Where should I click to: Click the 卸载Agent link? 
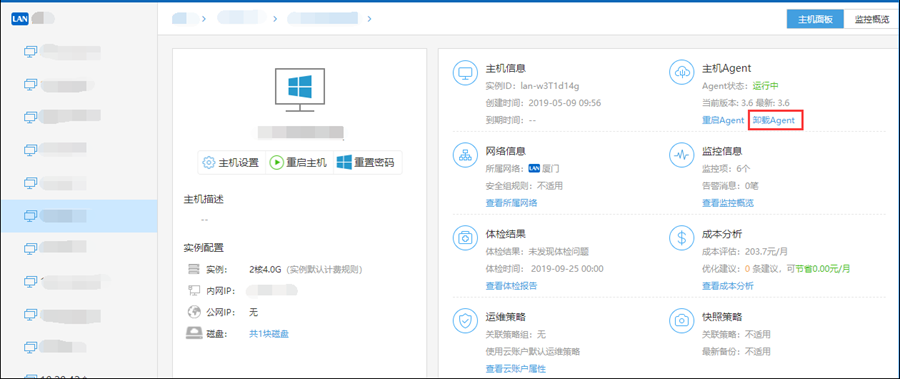coord(774,120)
